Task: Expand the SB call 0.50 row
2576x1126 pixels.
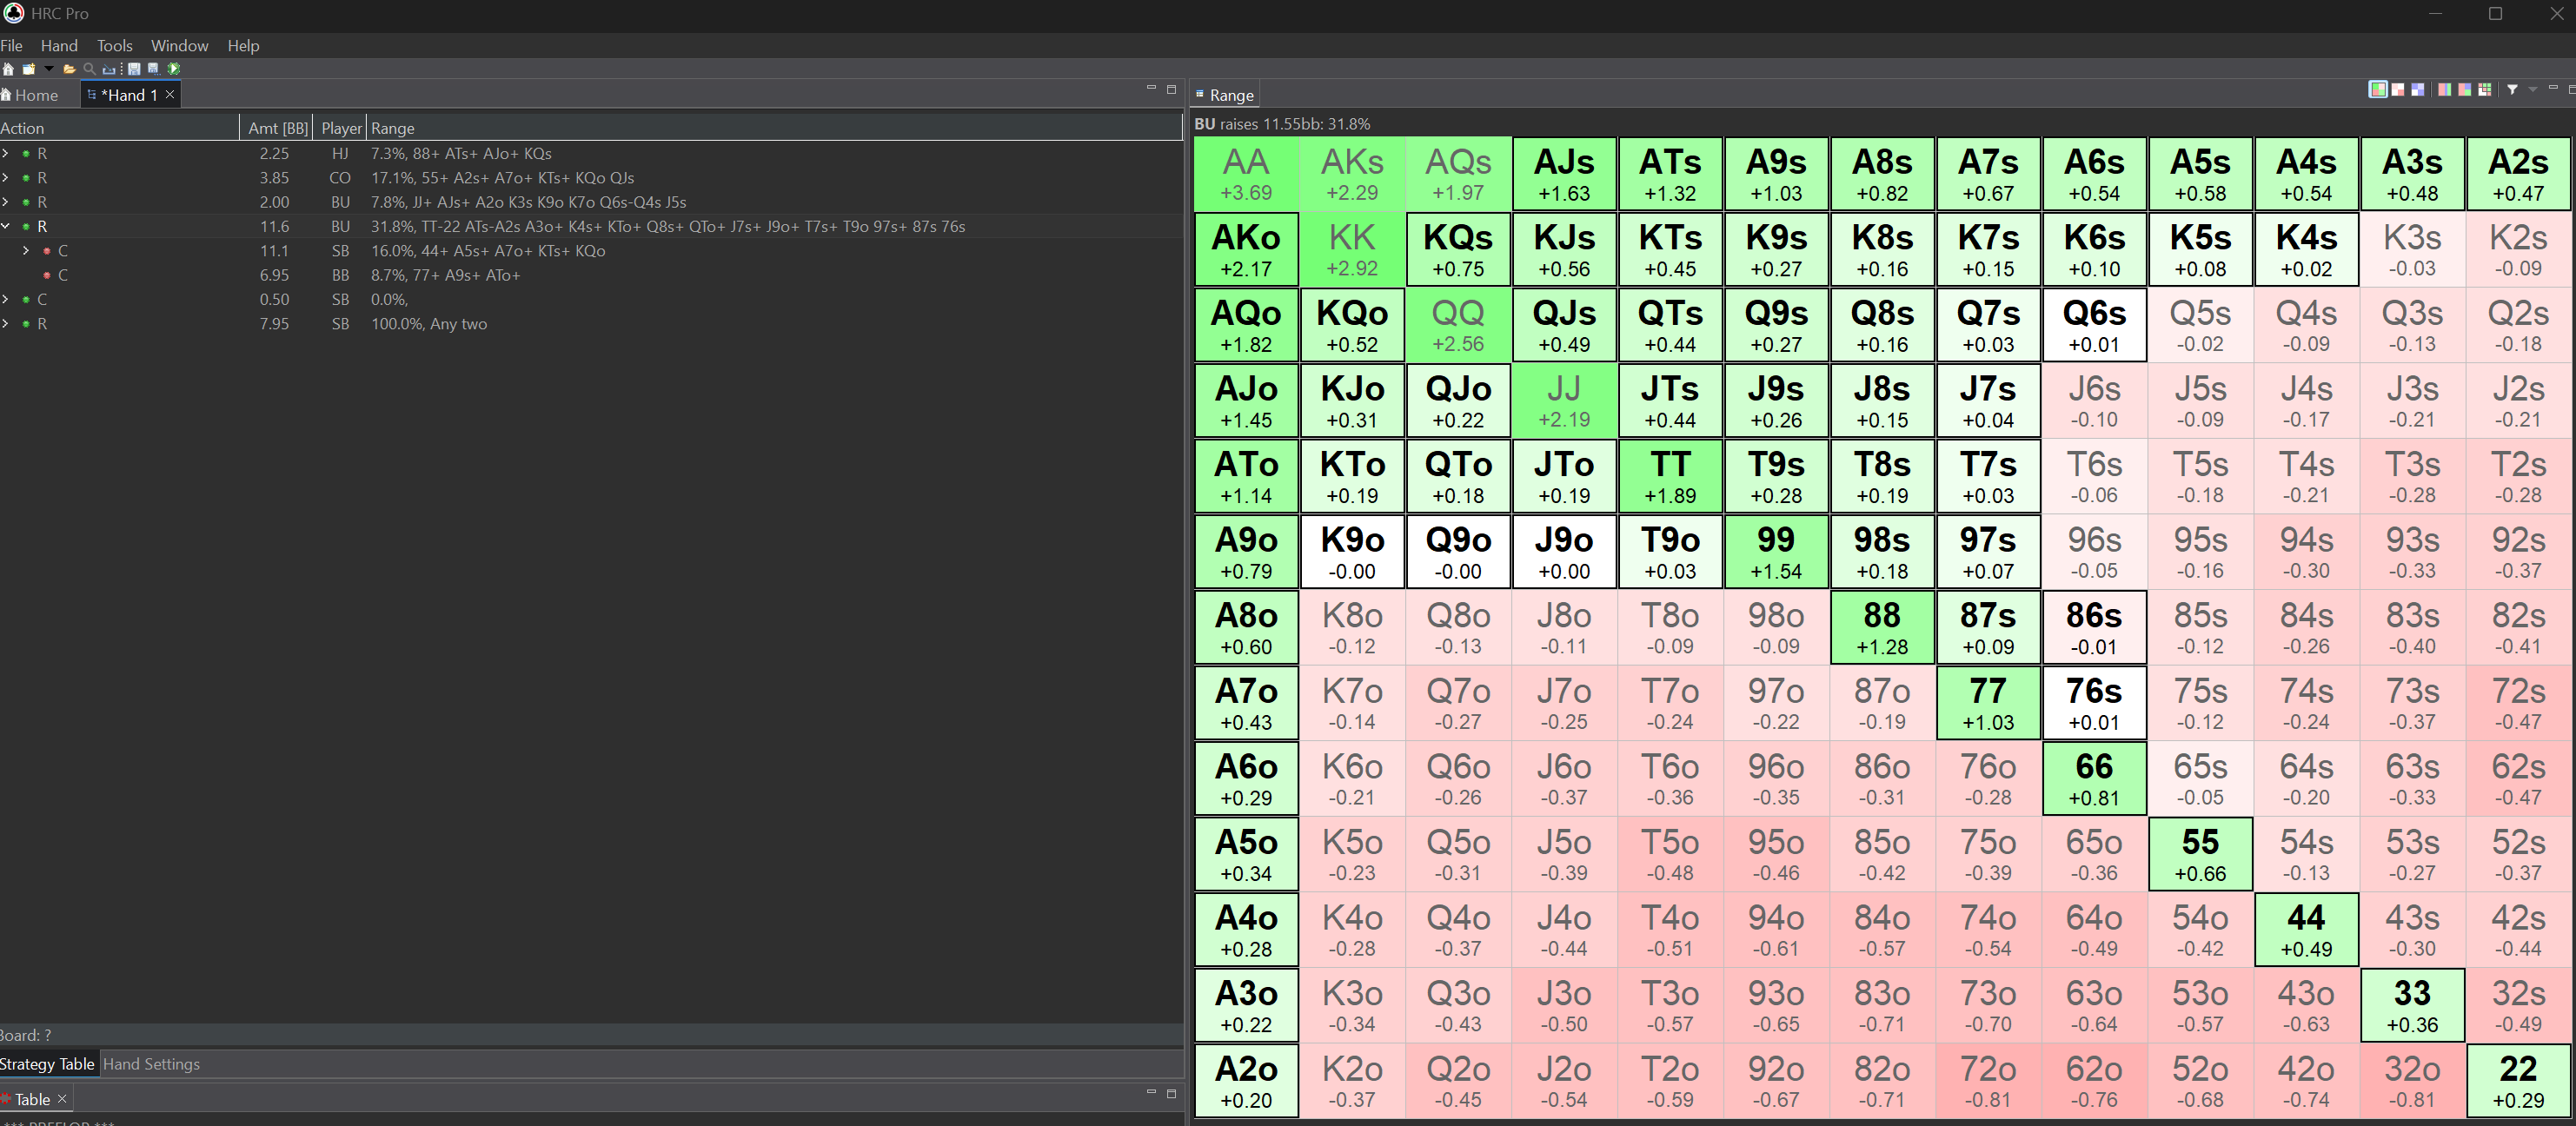Action: pyautogui.click(x=6, y=299)
